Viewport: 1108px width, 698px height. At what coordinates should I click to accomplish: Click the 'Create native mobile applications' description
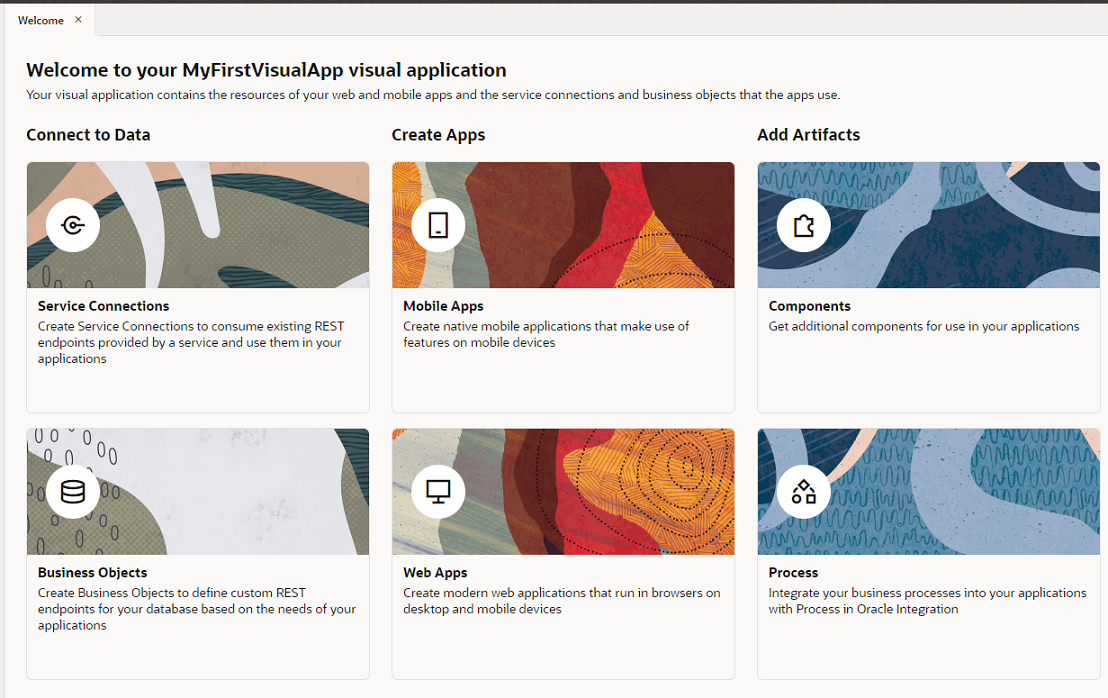[546, 334]
